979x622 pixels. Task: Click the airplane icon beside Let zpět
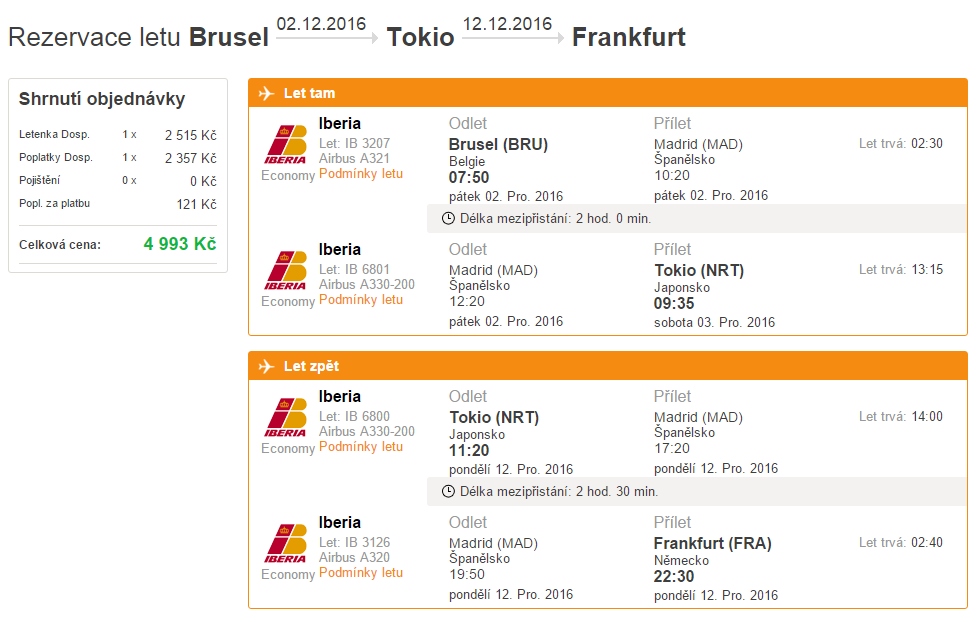(267, 366)
